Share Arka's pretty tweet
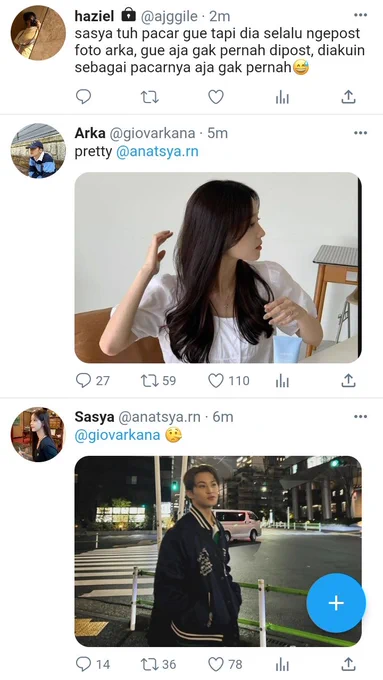The image size is (383, 680). click(x=348, y=381)
